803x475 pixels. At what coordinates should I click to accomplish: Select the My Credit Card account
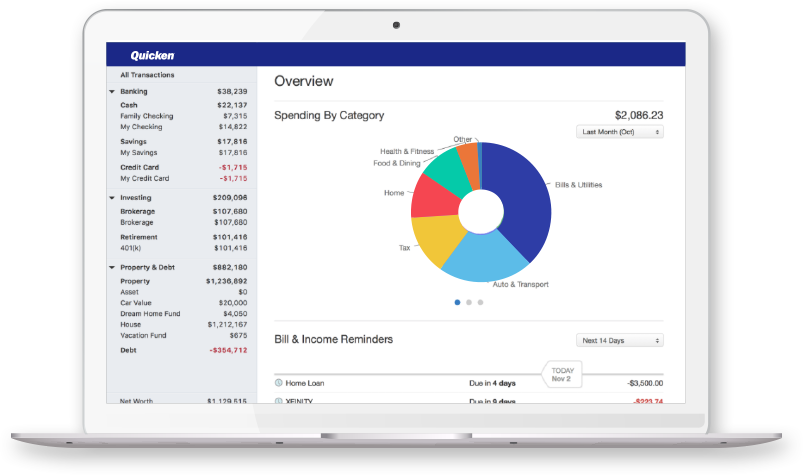[183, 178]
